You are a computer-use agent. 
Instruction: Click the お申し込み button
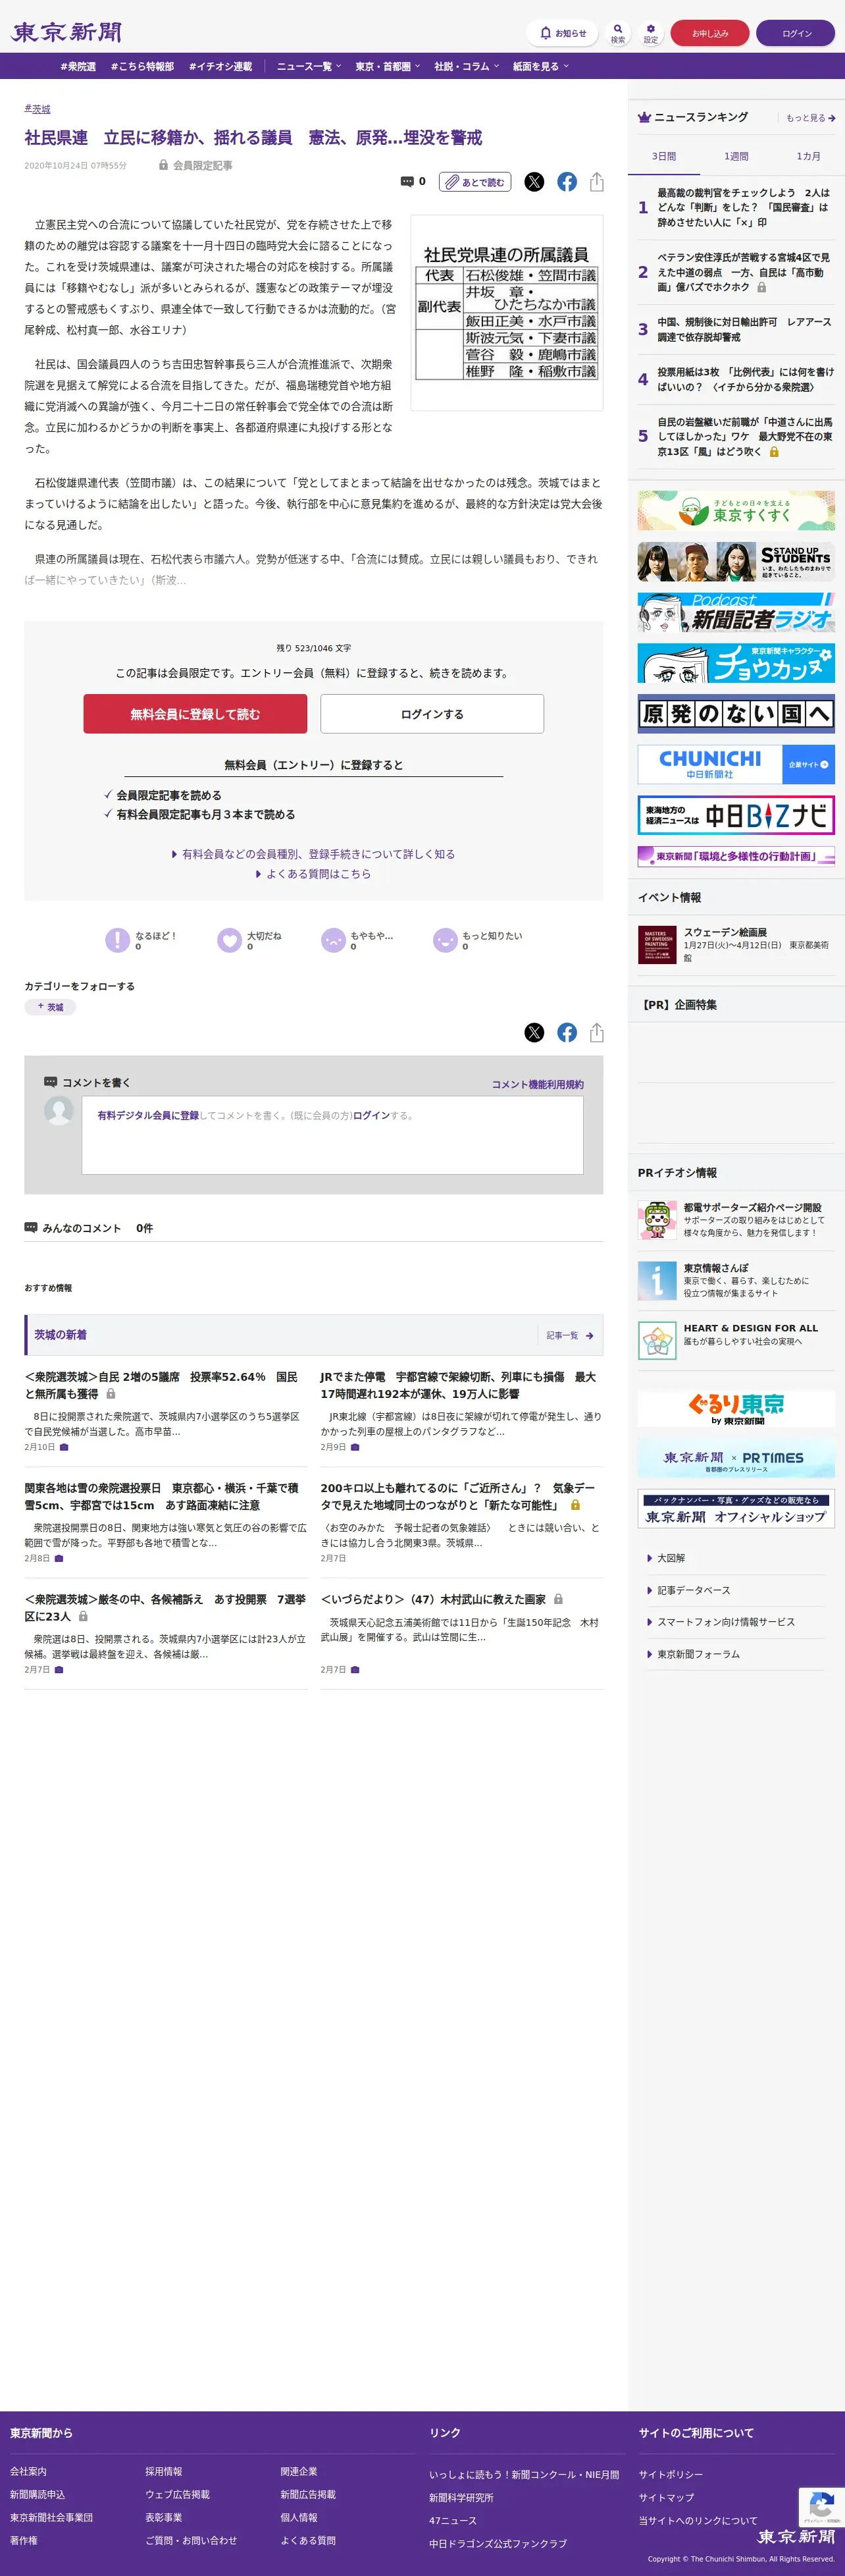(x=710, y=33)
